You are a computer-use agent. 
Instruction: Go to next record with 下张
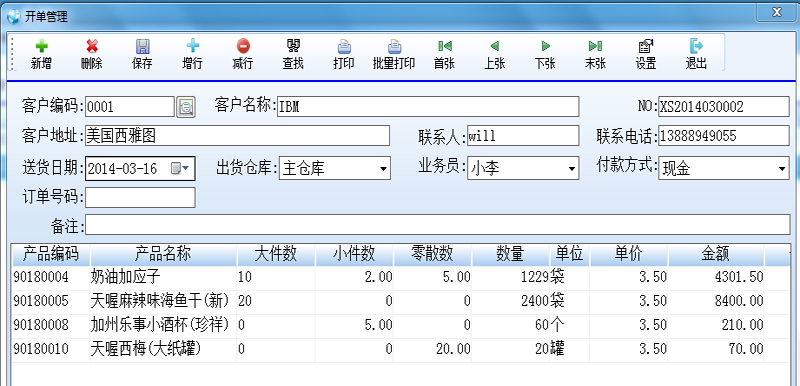pyautogui.click(x=545, y=46)
